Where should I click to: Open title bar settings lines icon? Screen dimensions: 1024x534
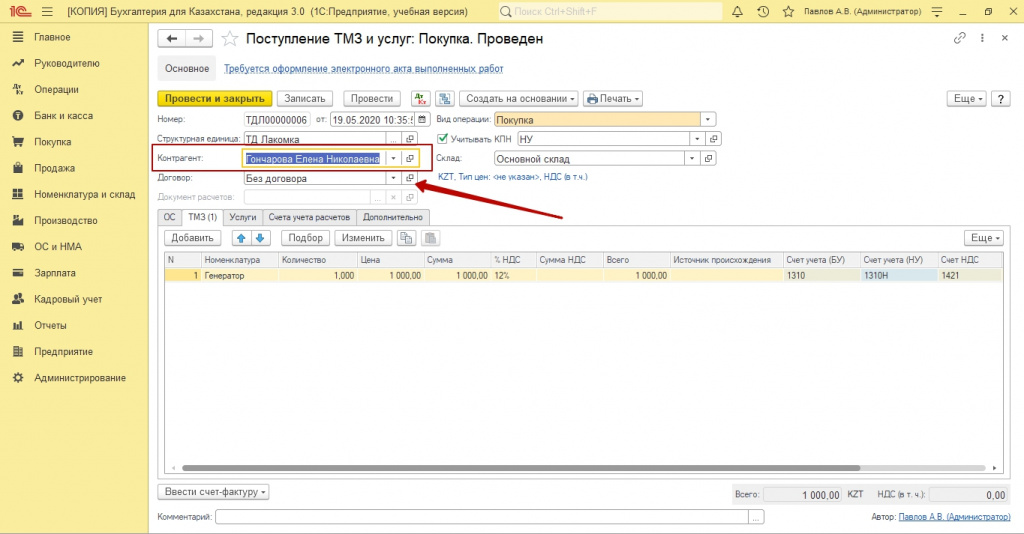(x=937, y=12)
